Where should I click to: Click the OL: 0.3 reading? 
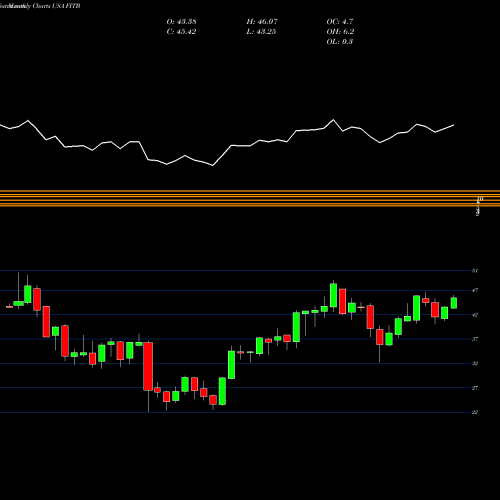tap(340, 42)
